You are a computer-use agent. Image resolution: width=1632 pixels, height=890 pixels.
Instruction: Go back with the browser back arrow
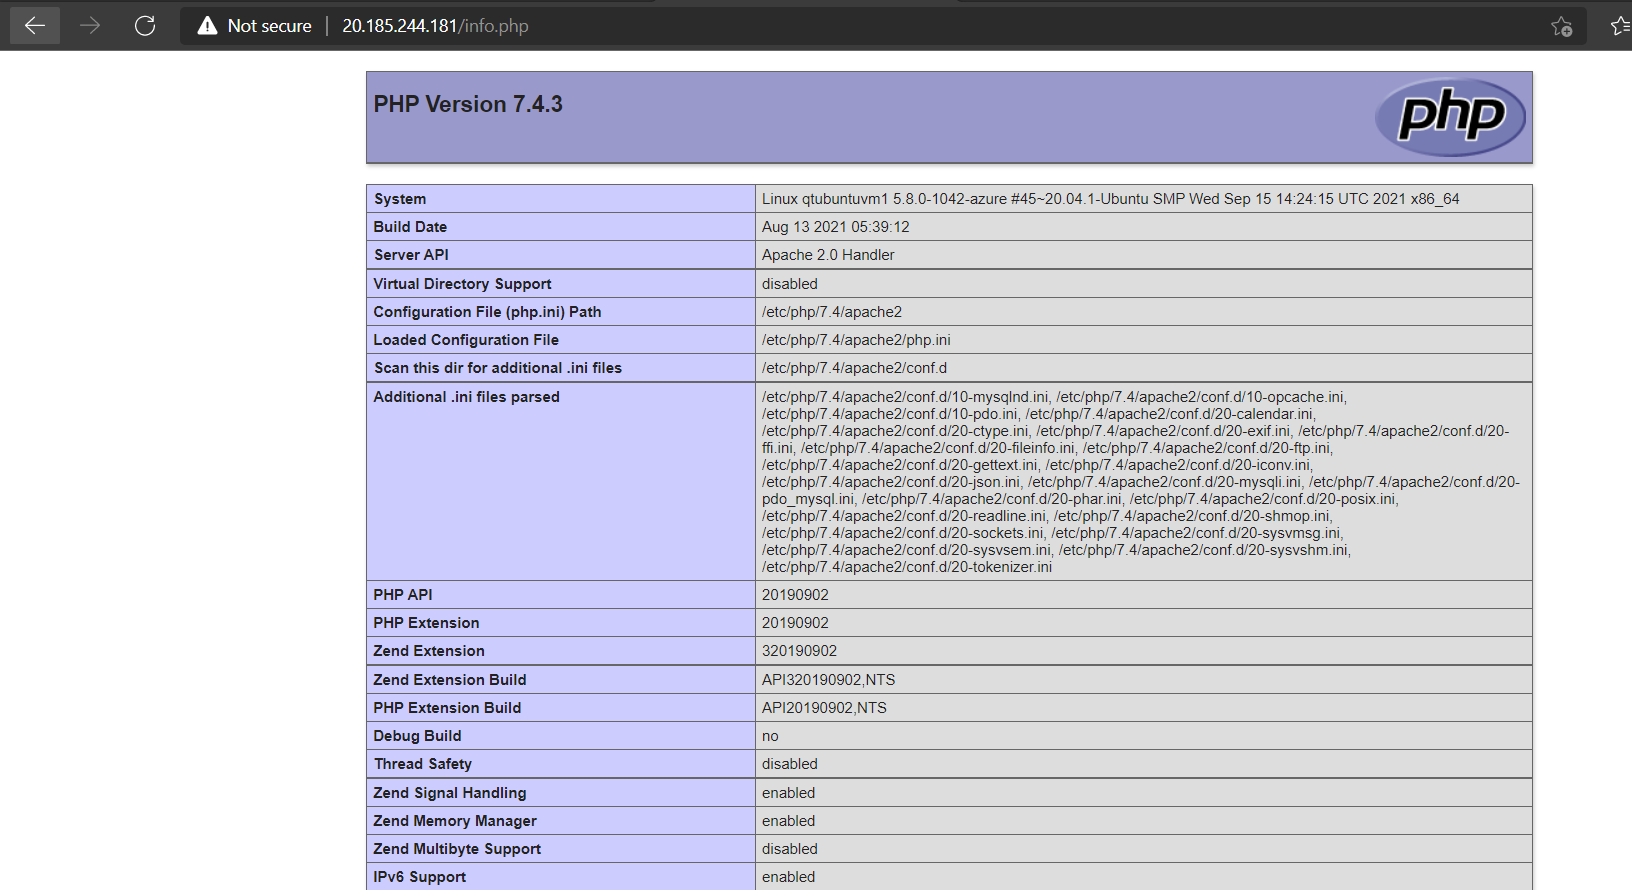[x=35, y=26]
